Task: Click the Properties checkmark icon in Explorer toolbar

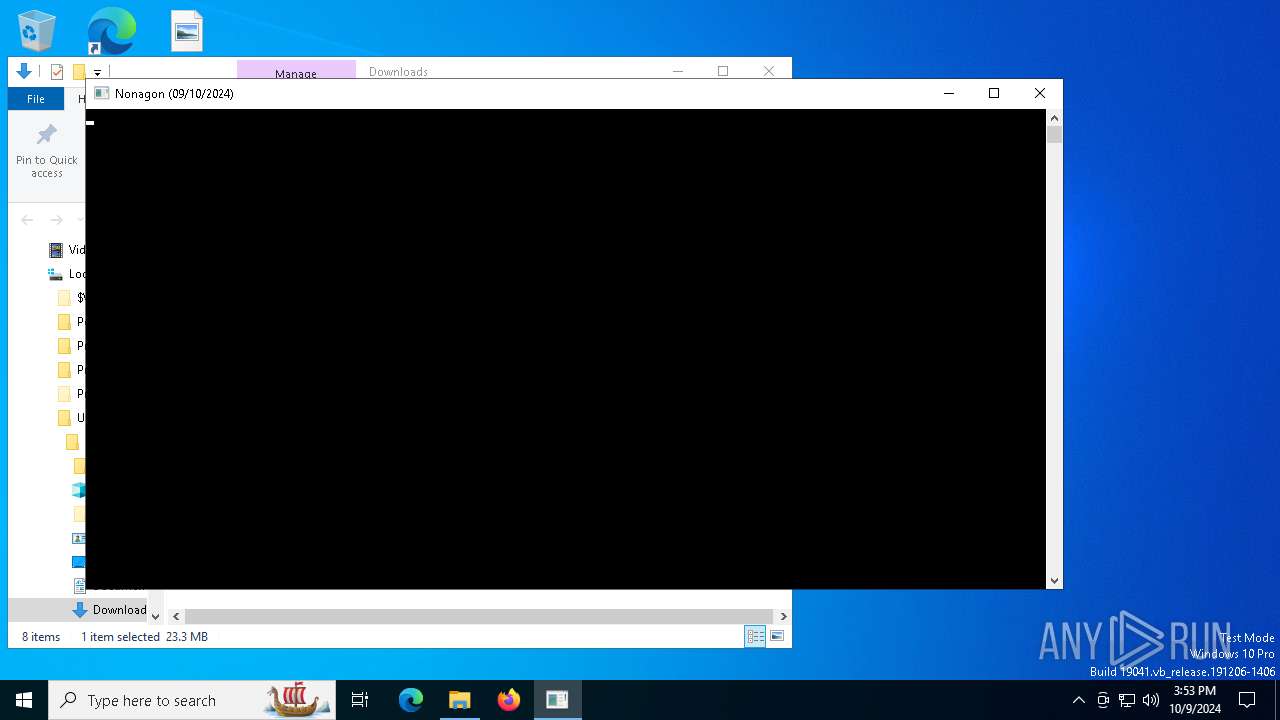Action: pos(57,72)
